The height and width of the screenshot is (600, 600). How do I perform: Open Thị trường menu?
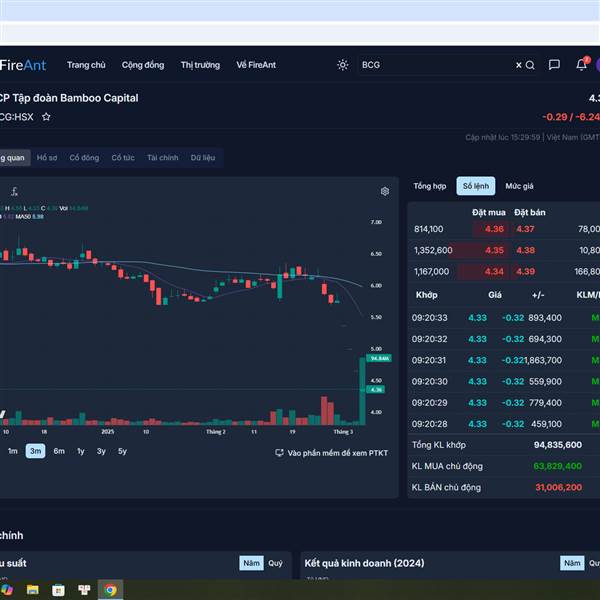tap(200, 65)
